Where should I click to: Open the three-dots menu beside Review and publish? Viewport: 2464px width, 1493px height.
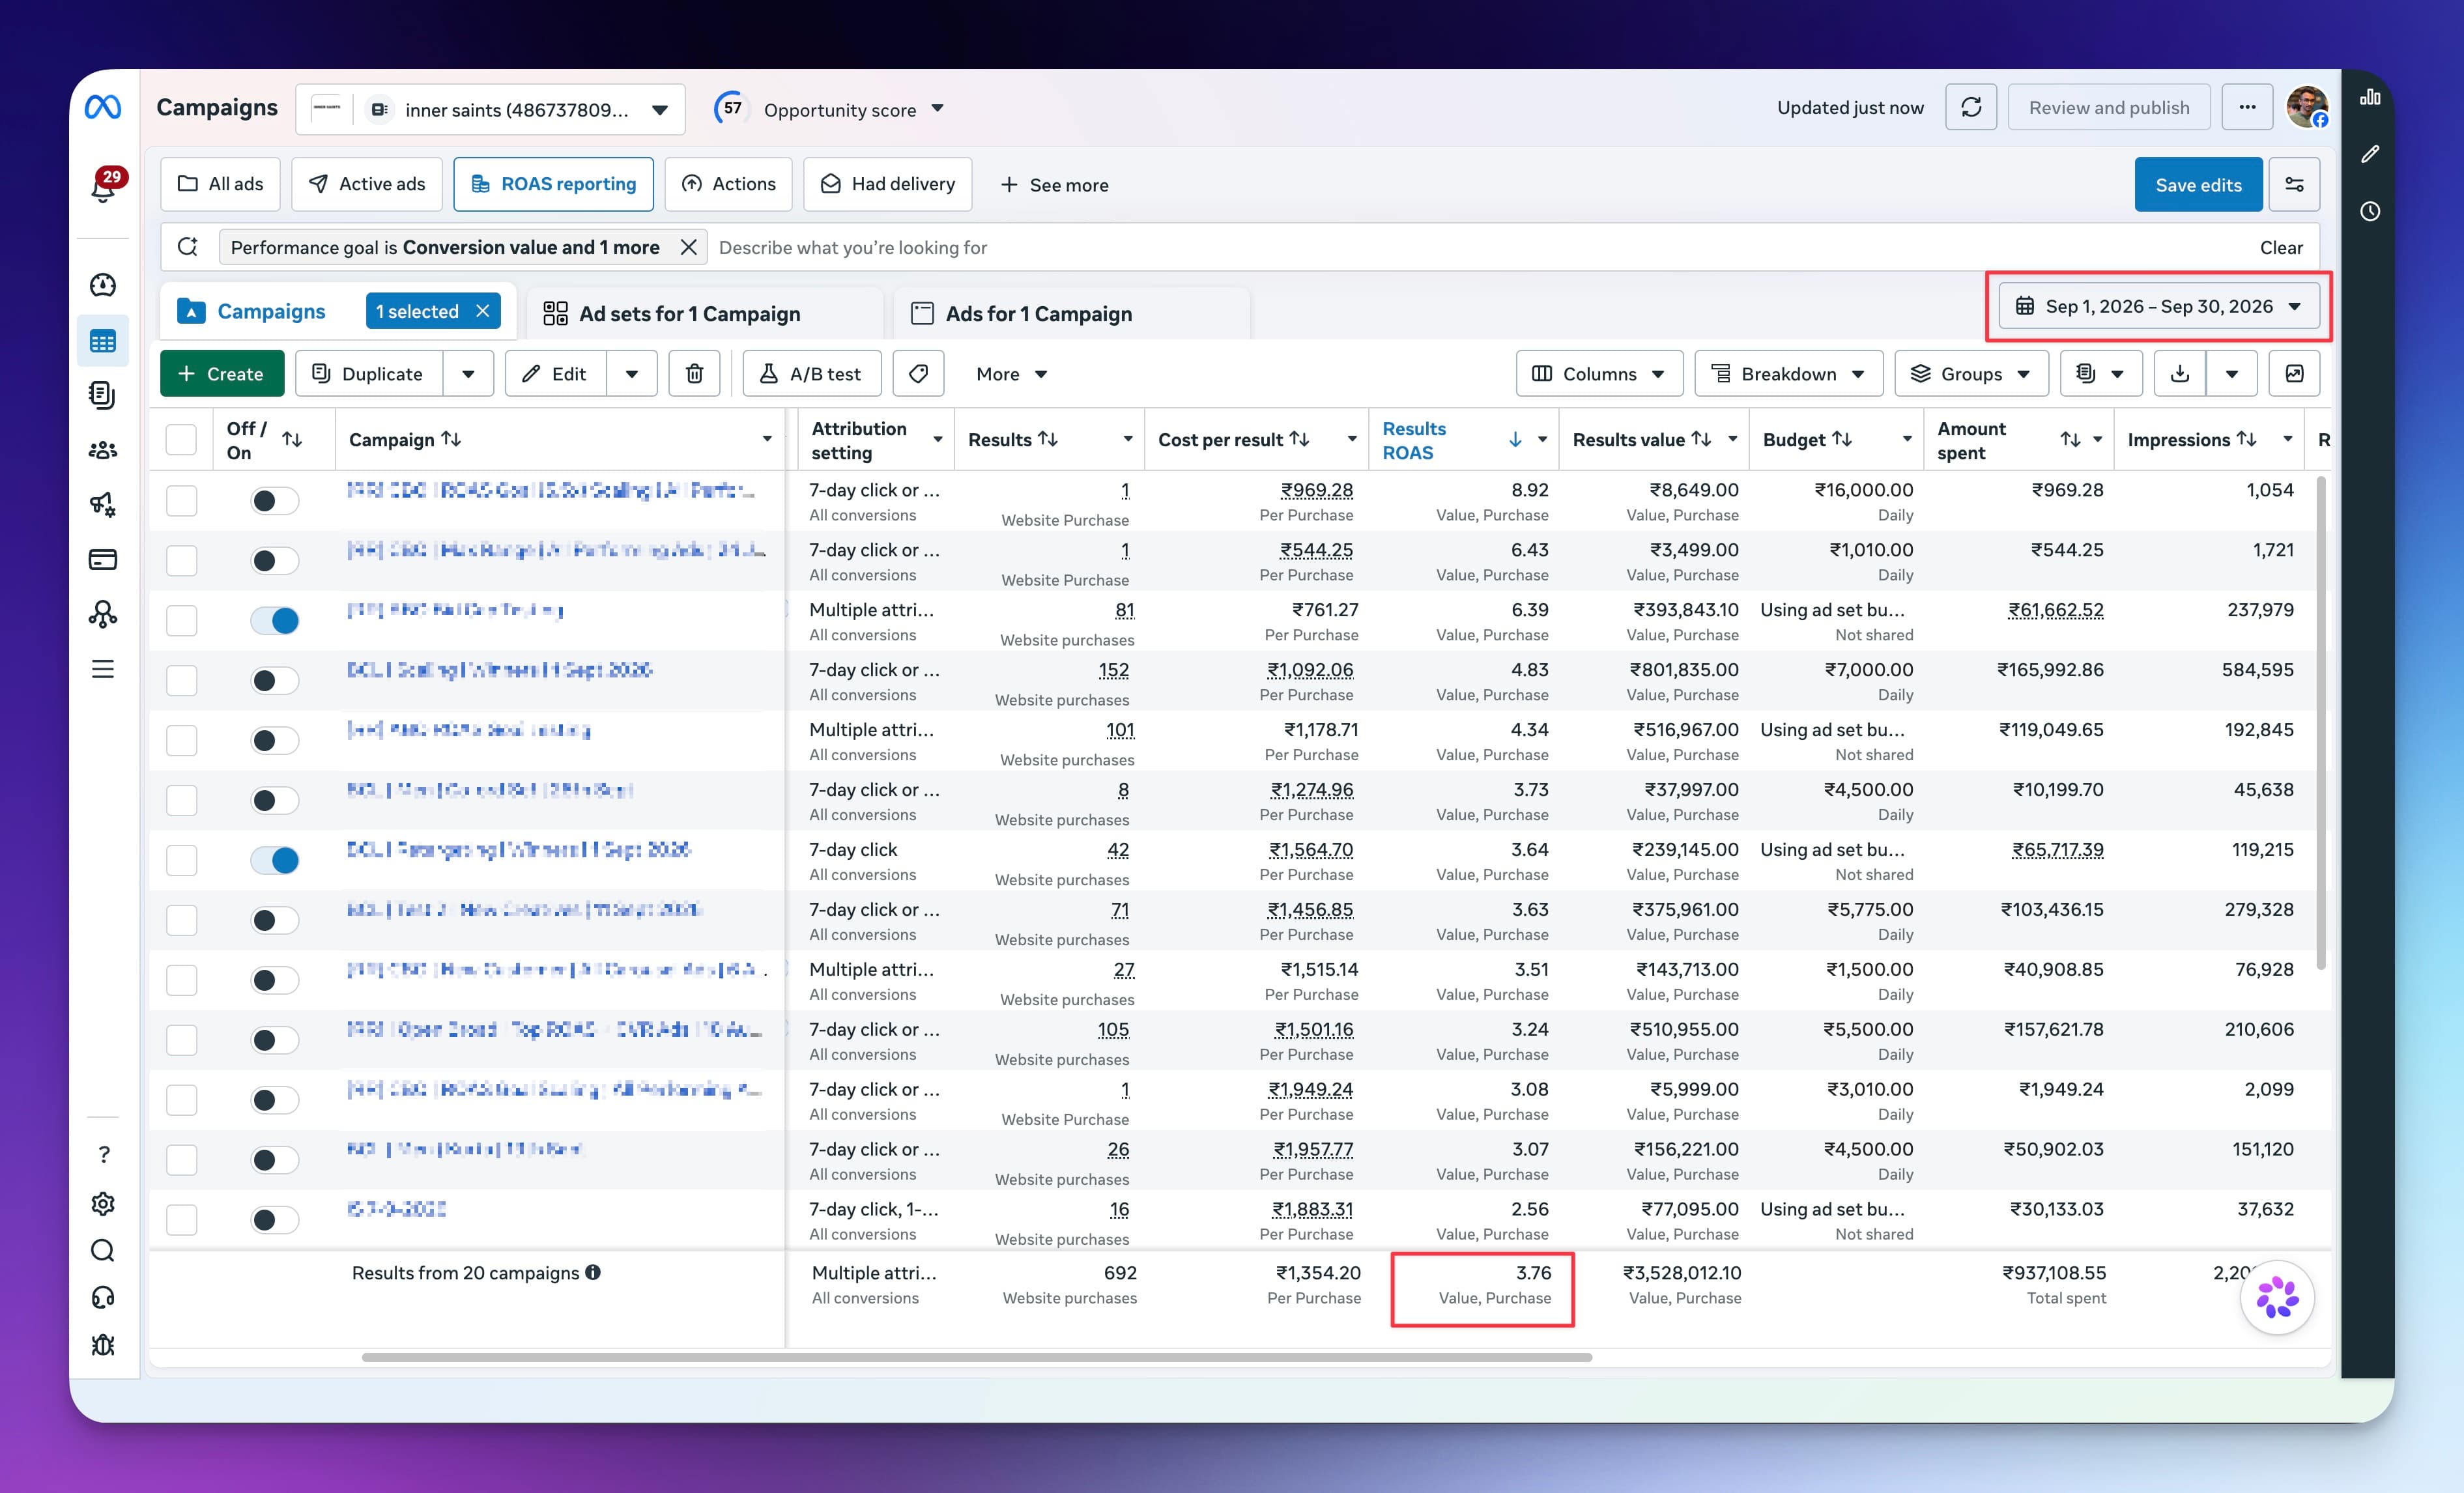click(x=2247, y=107)
